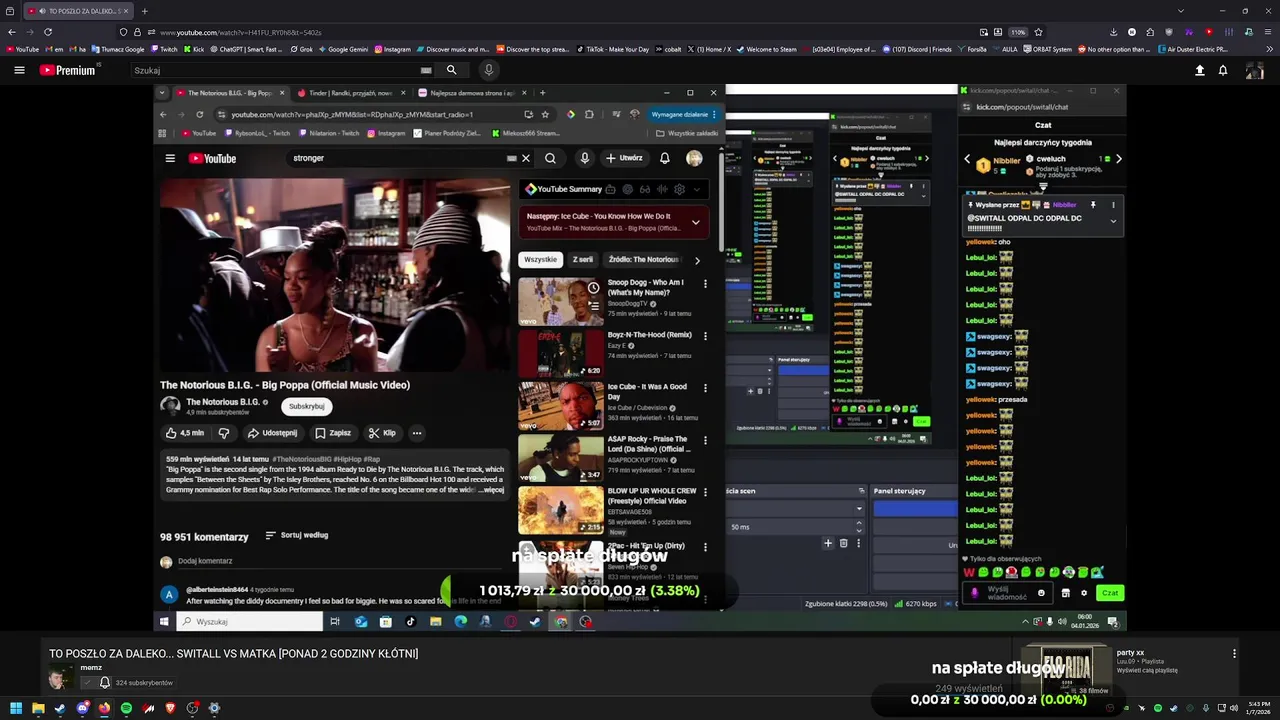Click the Utwórz create button
Screen dimensions: 1280x720
[624, 158]
